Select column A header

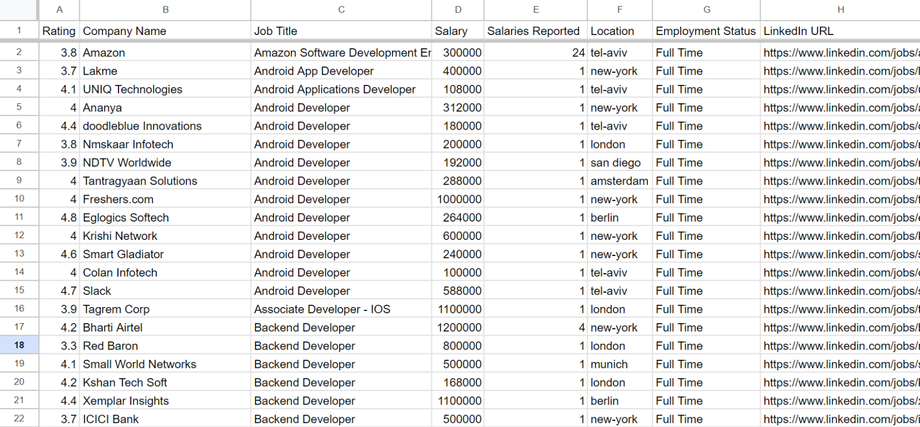click(59, 9)
